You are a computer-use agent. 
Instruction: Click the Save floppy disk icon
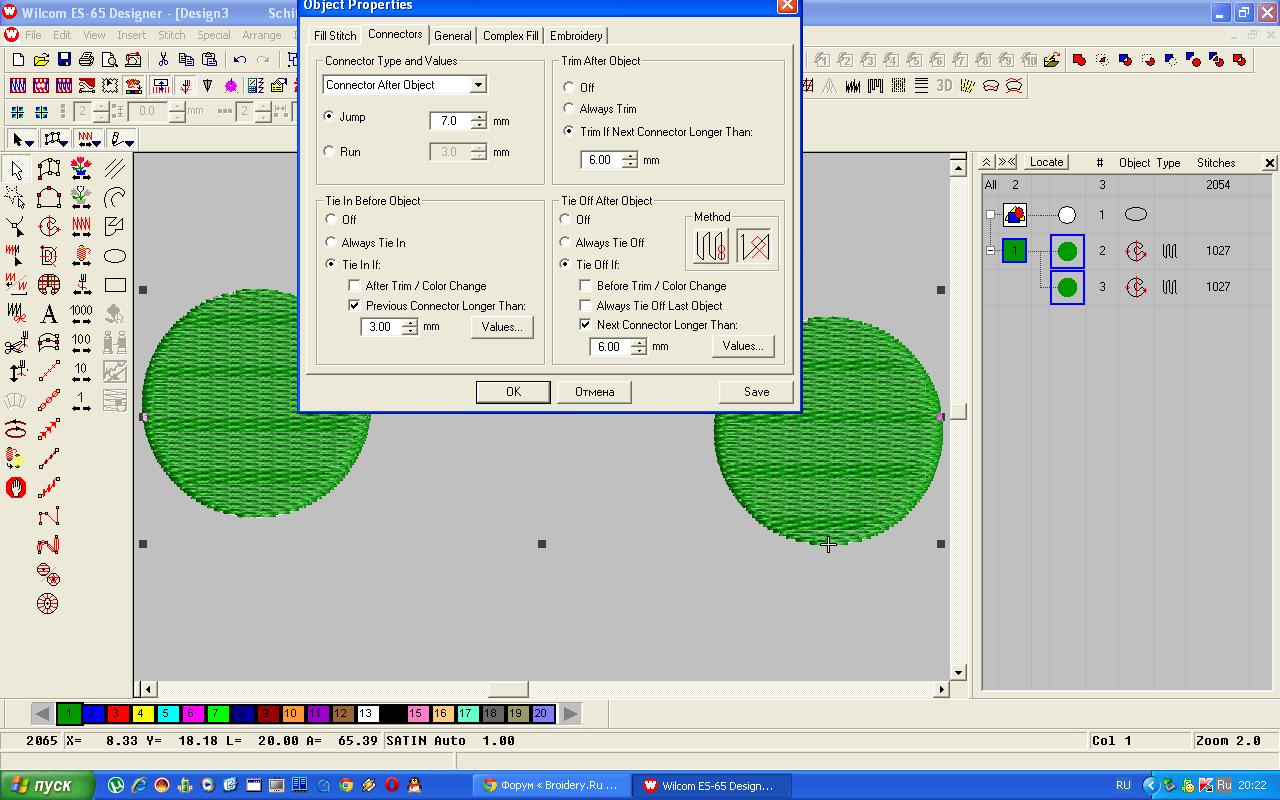pyautogui.click(x=64, y=60)
